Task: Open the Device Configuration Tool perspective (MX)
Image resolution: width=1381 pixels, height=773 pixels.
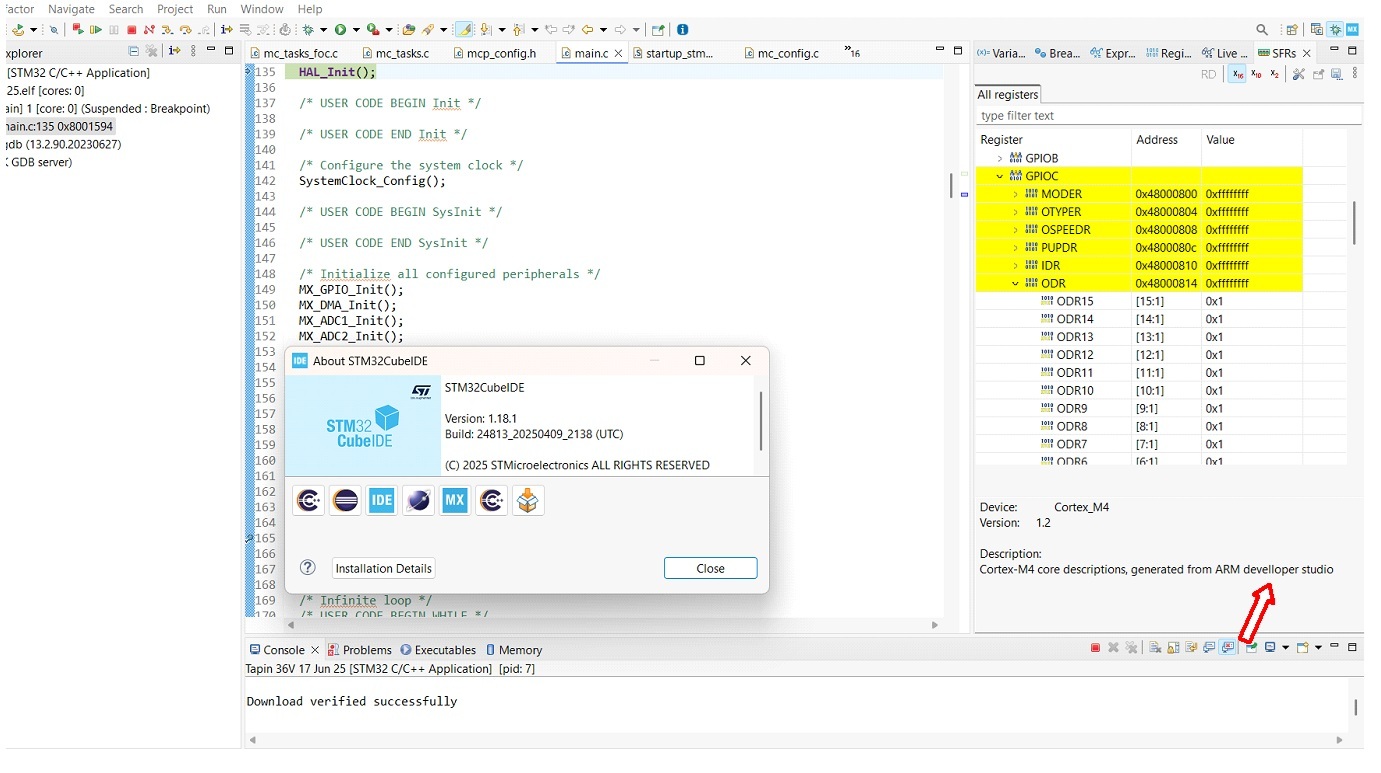Action: [1352, 30]
